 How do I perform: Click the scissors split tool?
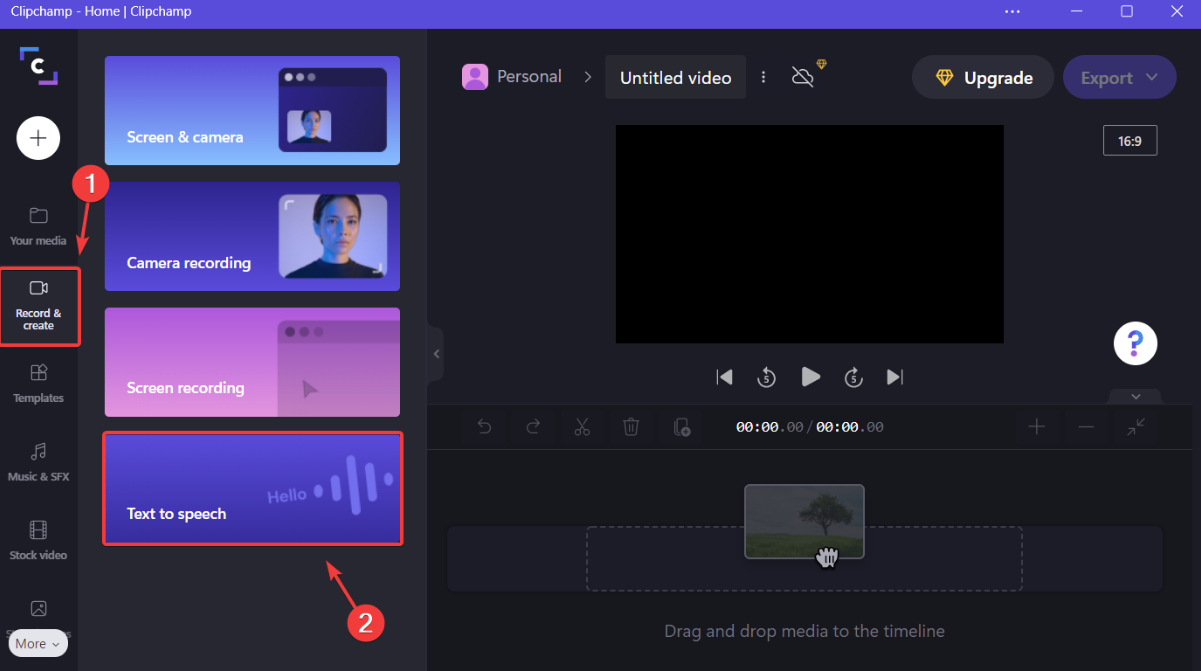click(583, 427)
